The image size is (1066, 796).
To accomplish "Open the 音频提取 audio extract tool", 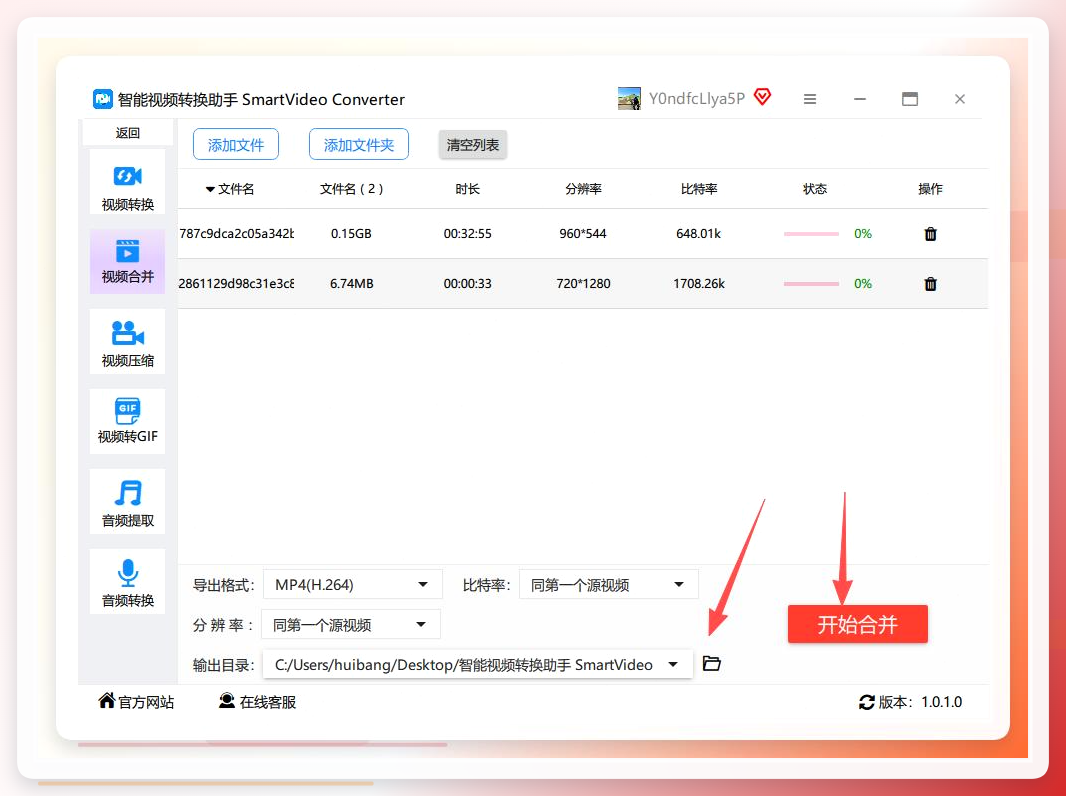I will 127,502.
